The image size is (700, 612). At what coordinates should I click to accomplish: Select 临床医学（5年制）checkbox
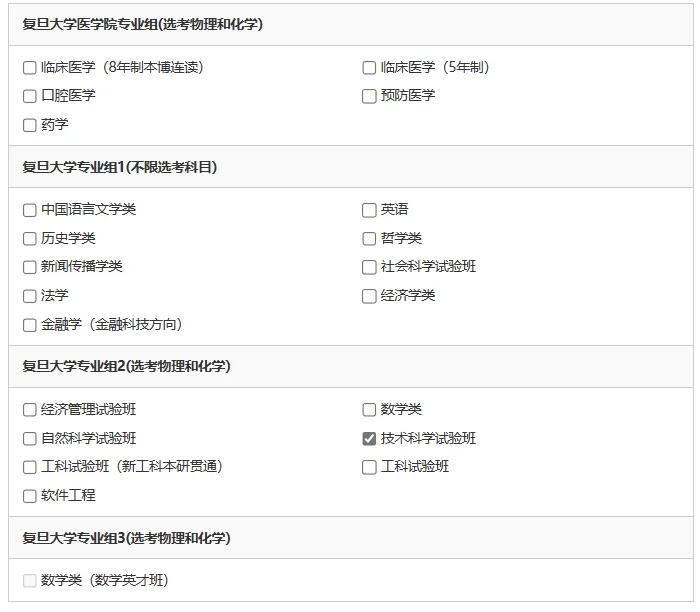(x=369, y=68)
